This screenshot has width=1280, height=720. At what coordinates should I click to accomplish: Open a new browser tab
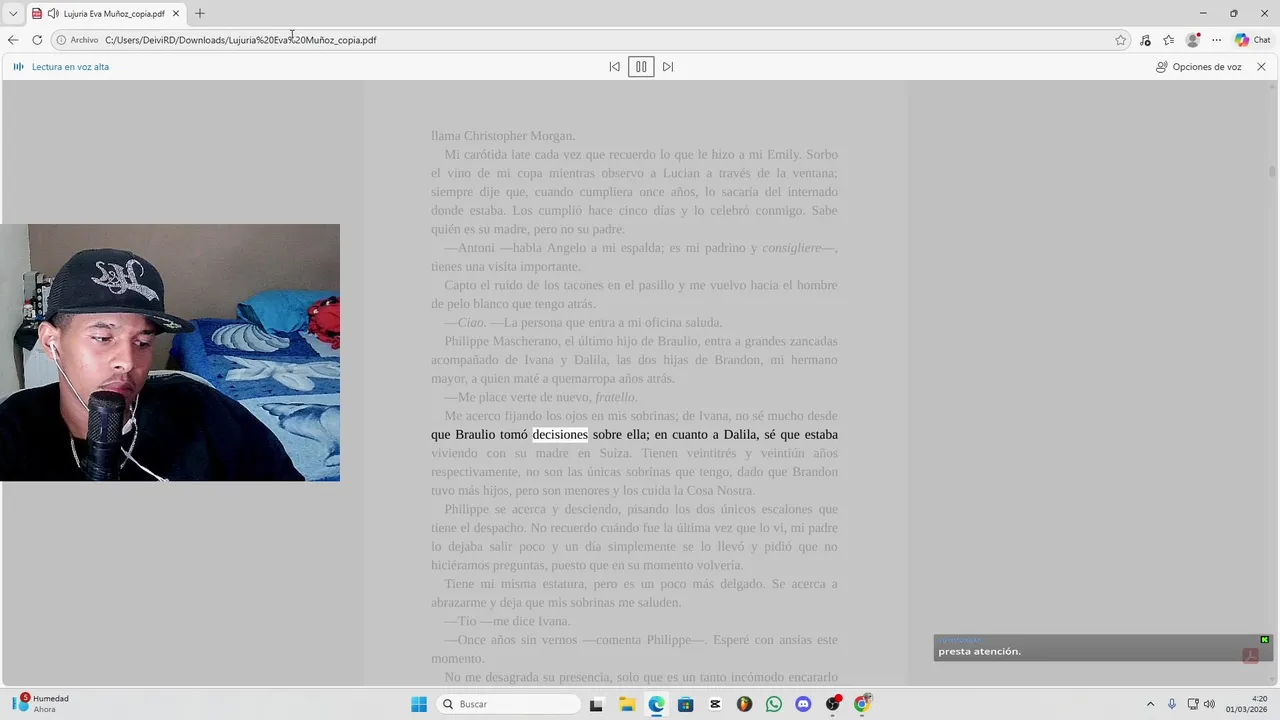[200, 13]
